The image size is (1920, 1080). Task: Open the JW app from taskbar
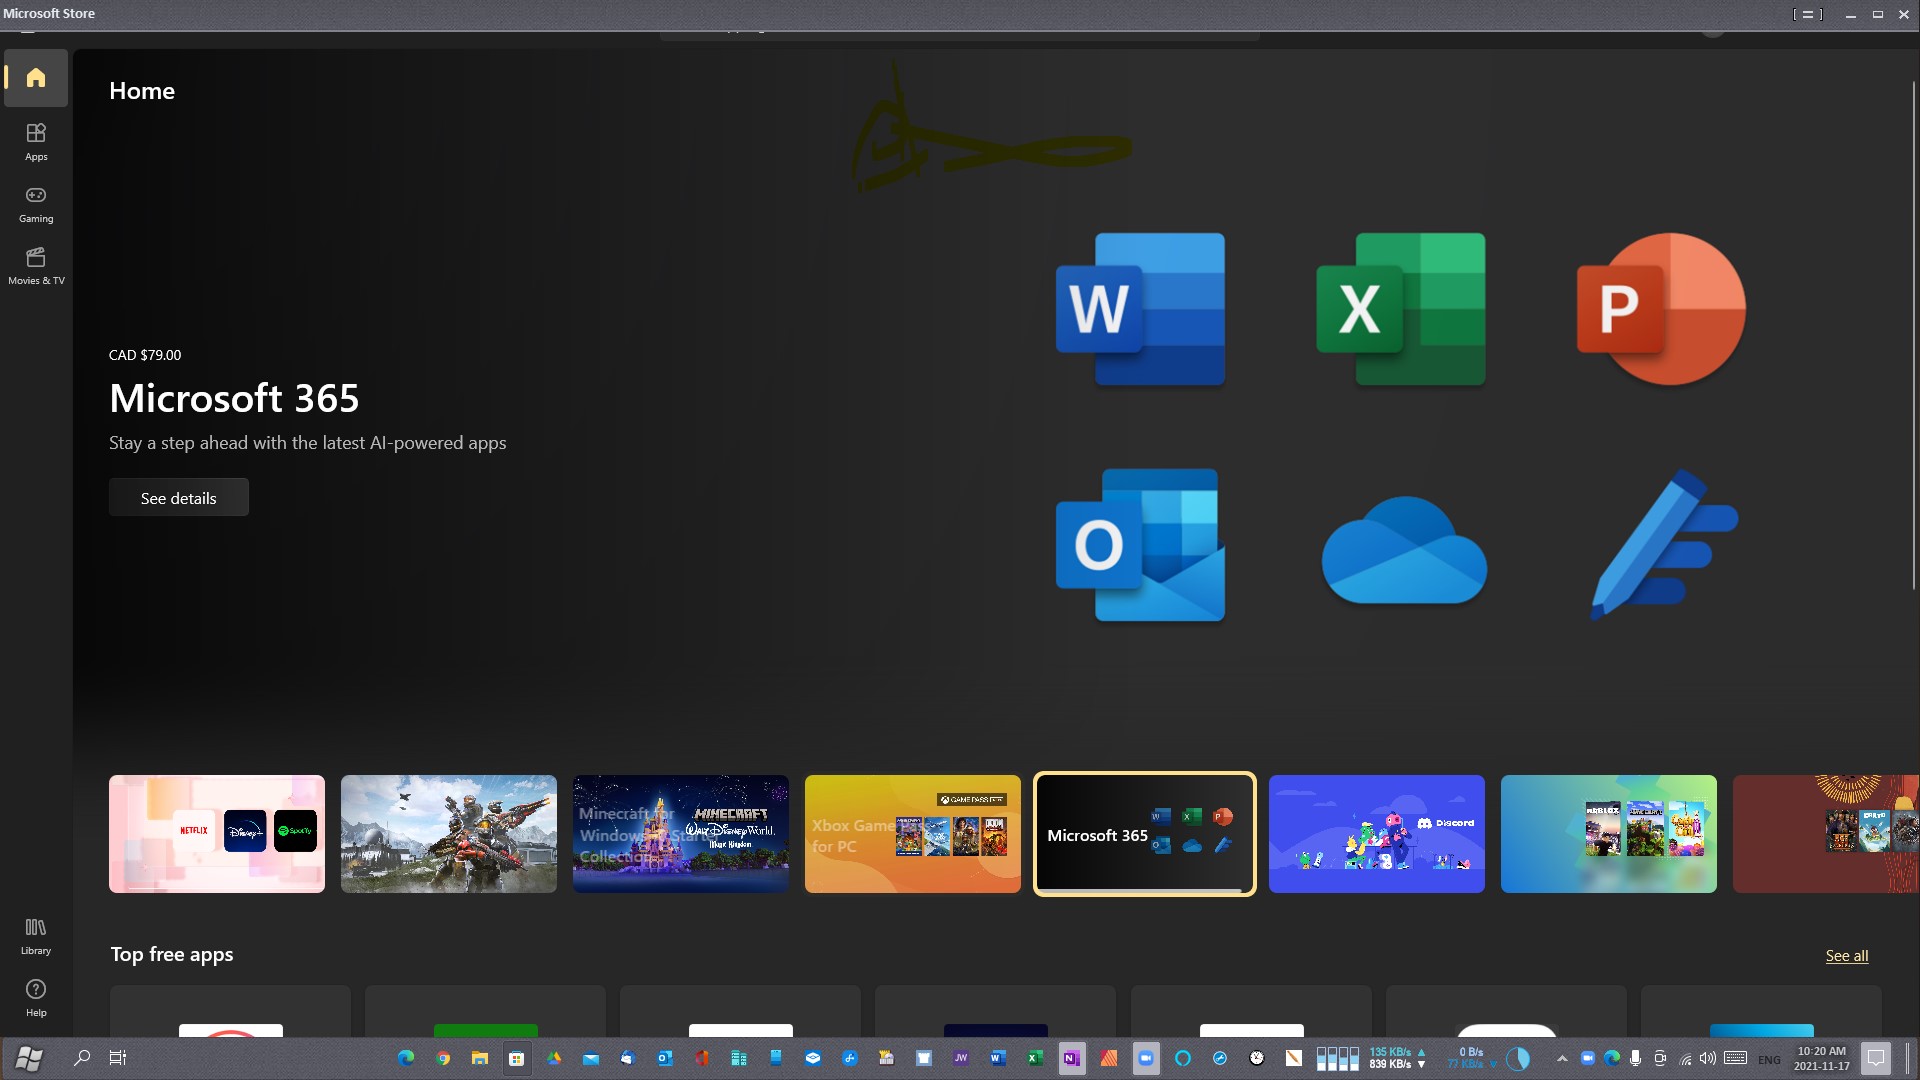coord(961,1058)
